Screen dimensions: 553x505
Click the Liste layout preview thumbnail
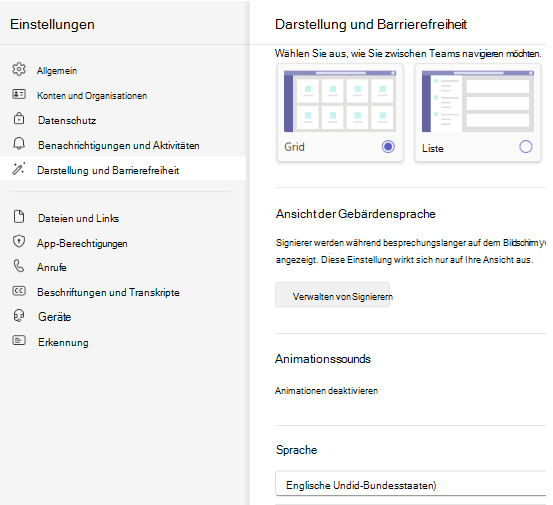tap(478, 101)
